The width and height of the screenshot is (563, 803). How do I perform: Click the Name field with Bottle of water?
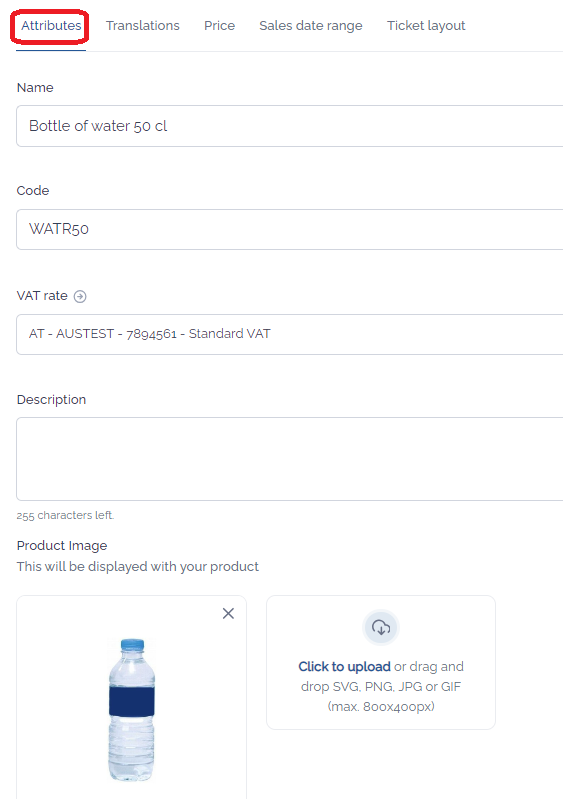pyautogui.click(x=290, y=126)
